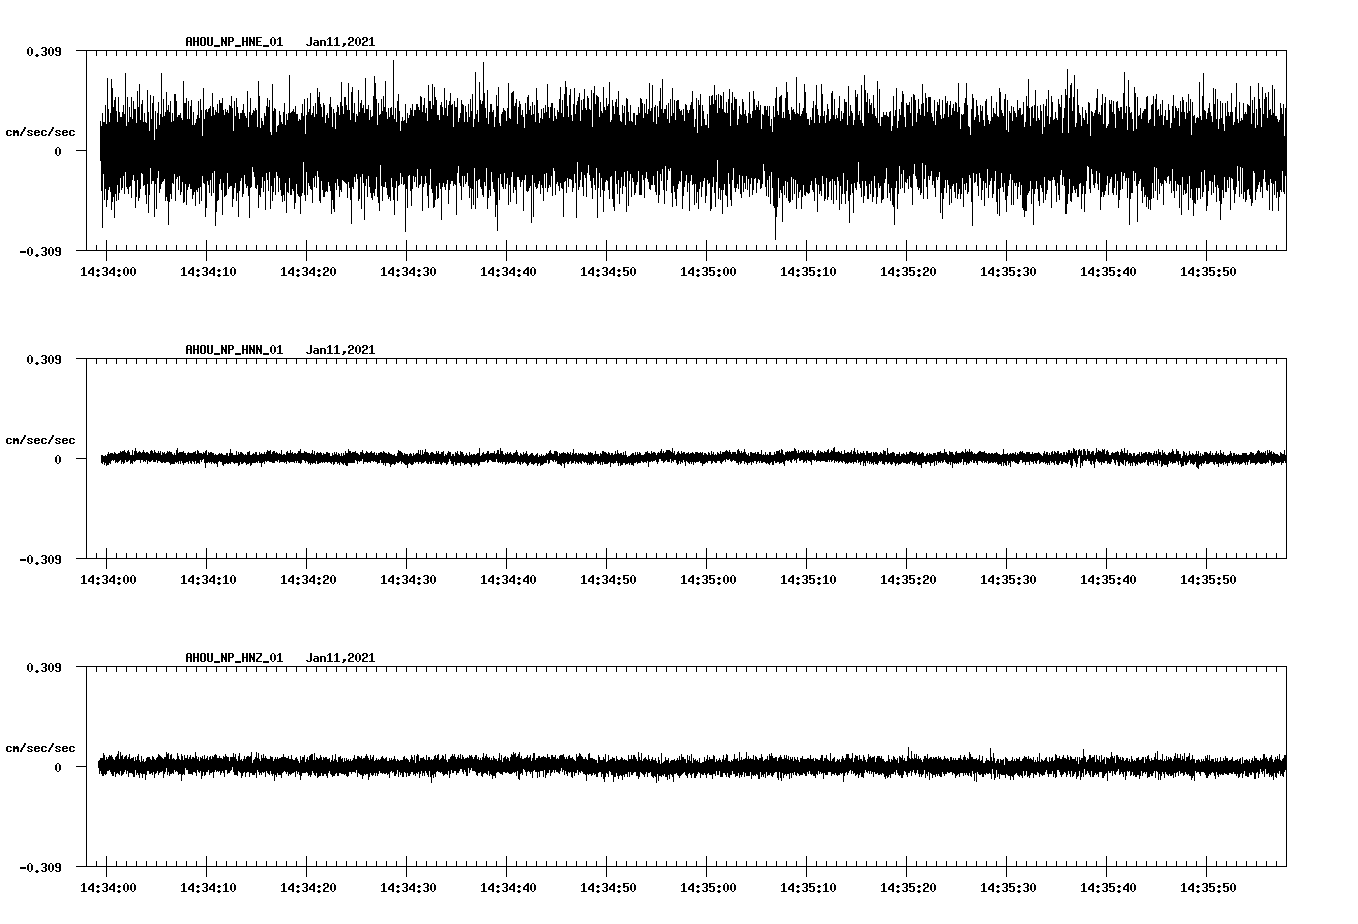This screenshot has height=924, width=1358.
Task: Select the Jan11,2021 date on the bottom plot
Action: pos(341,657)
